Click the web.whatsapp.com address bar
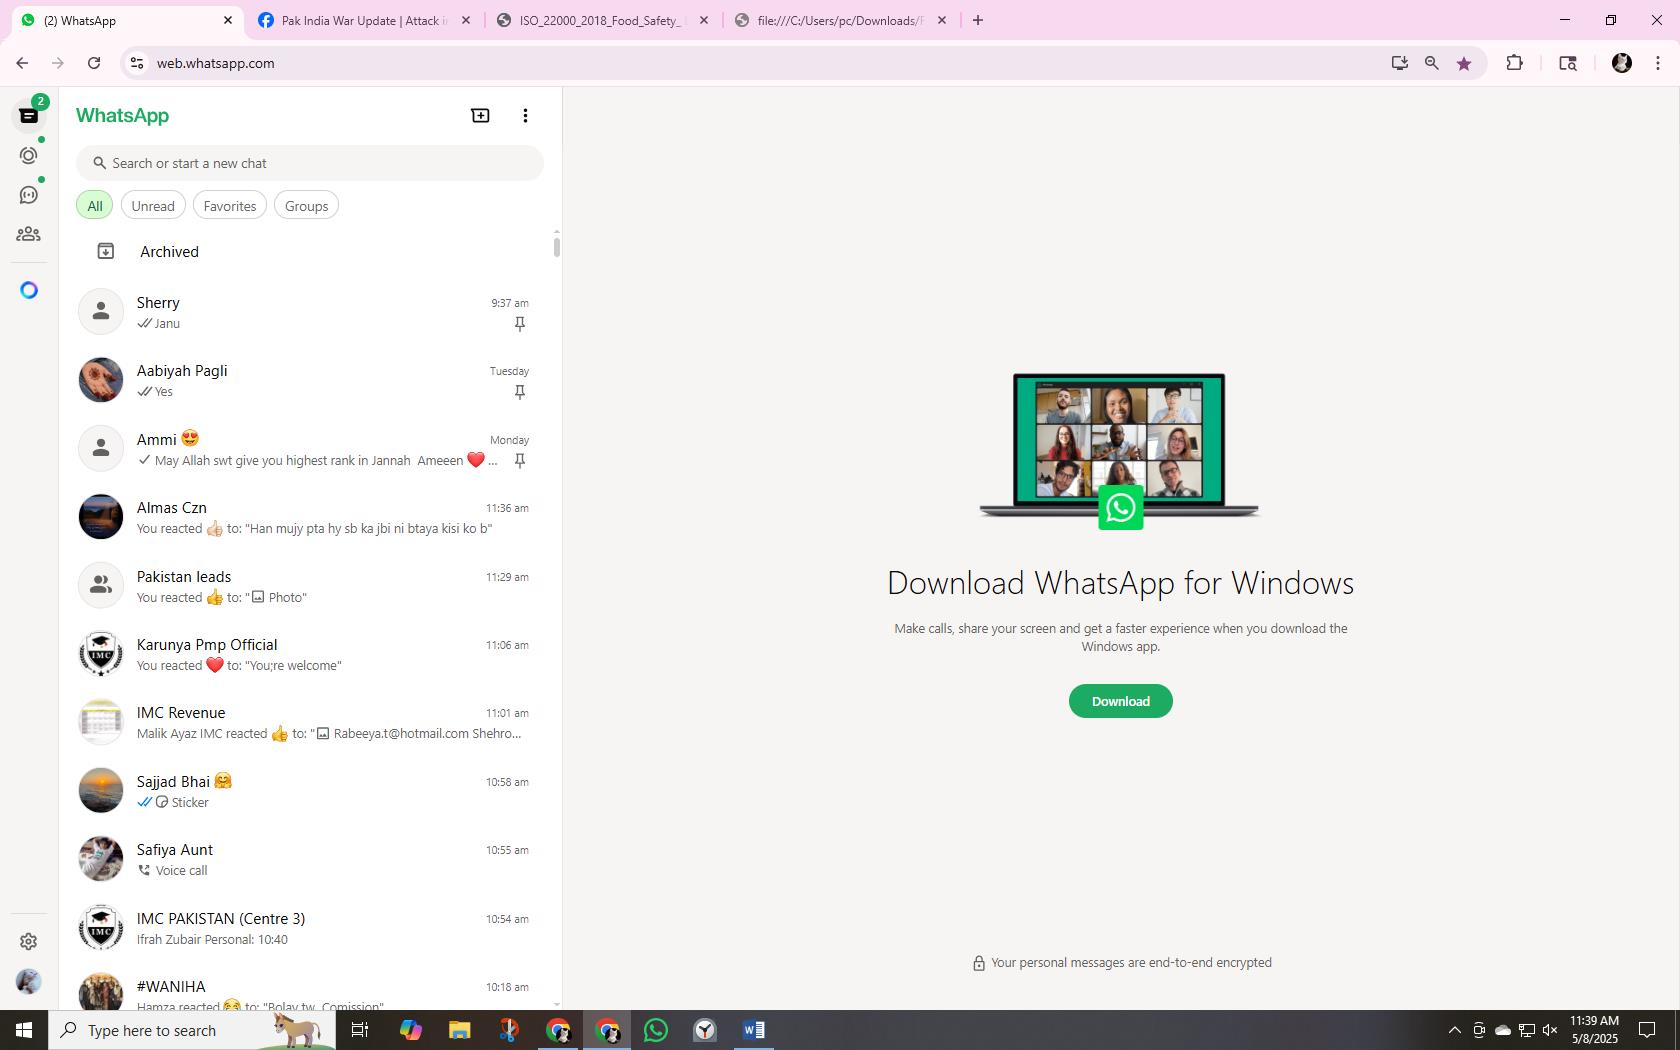The height and width of the screenshot is (1050, 1680). 760,63
